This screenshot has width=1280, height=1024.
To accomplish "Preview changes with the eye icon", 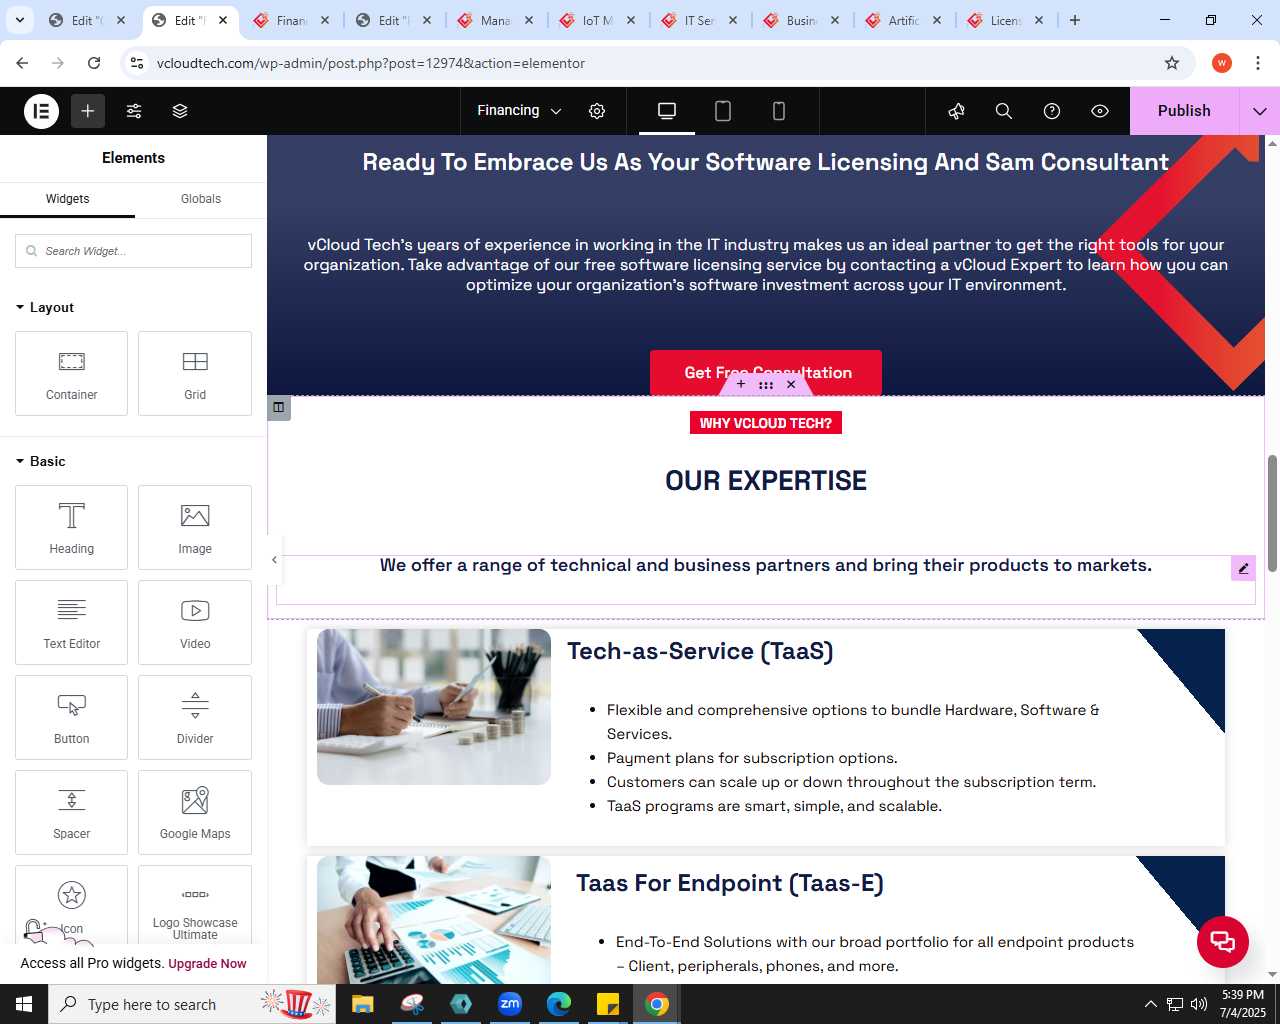I will (x=1100, y=111).
